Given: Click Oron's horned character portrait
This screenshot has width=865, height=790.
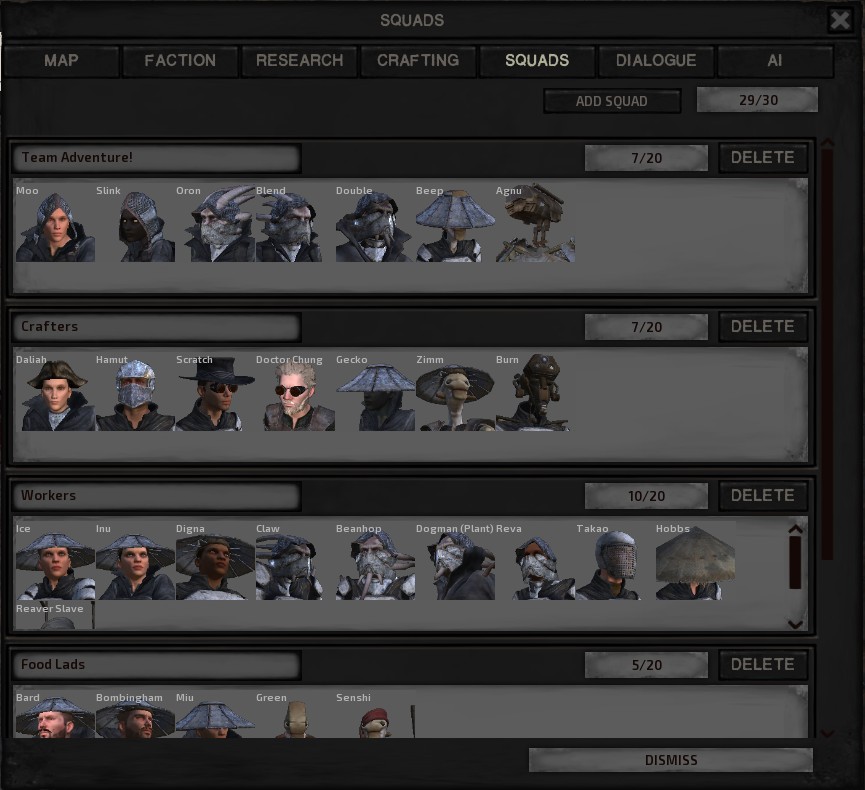Looking at the screenshot, I should coord(215,223).
